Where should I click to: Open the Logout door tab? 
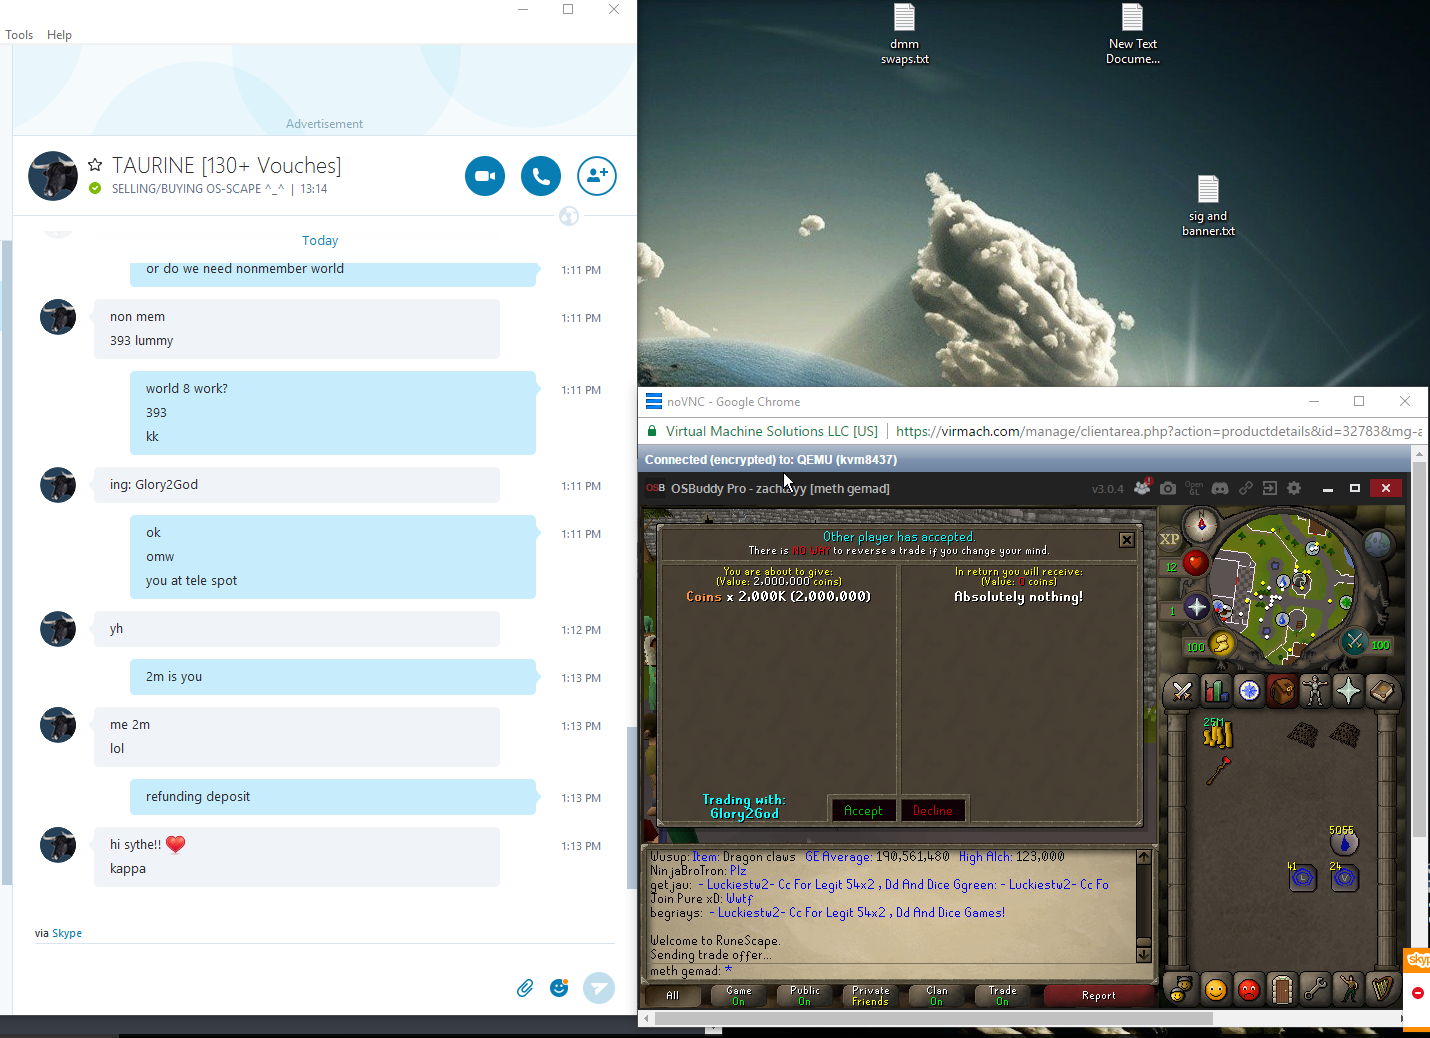(1282, 989)
